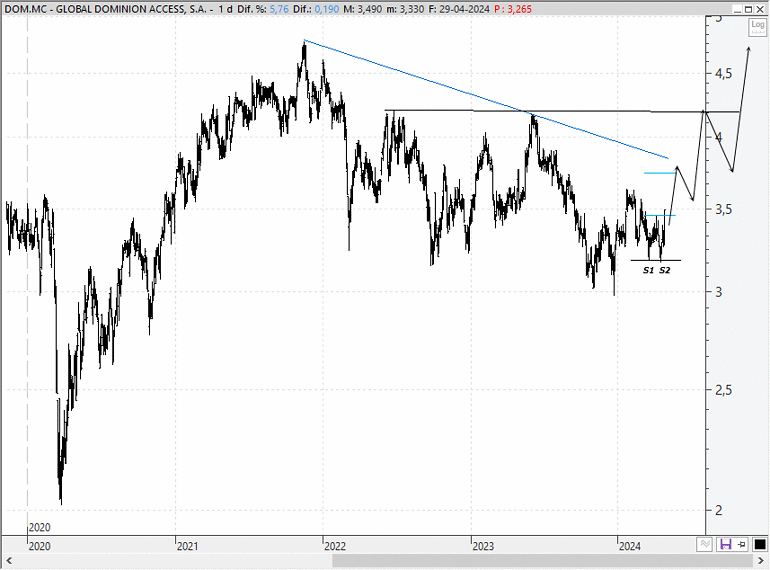Click the '1 d' timeframe label
The image size is (770, 570).
pos(225,9)
